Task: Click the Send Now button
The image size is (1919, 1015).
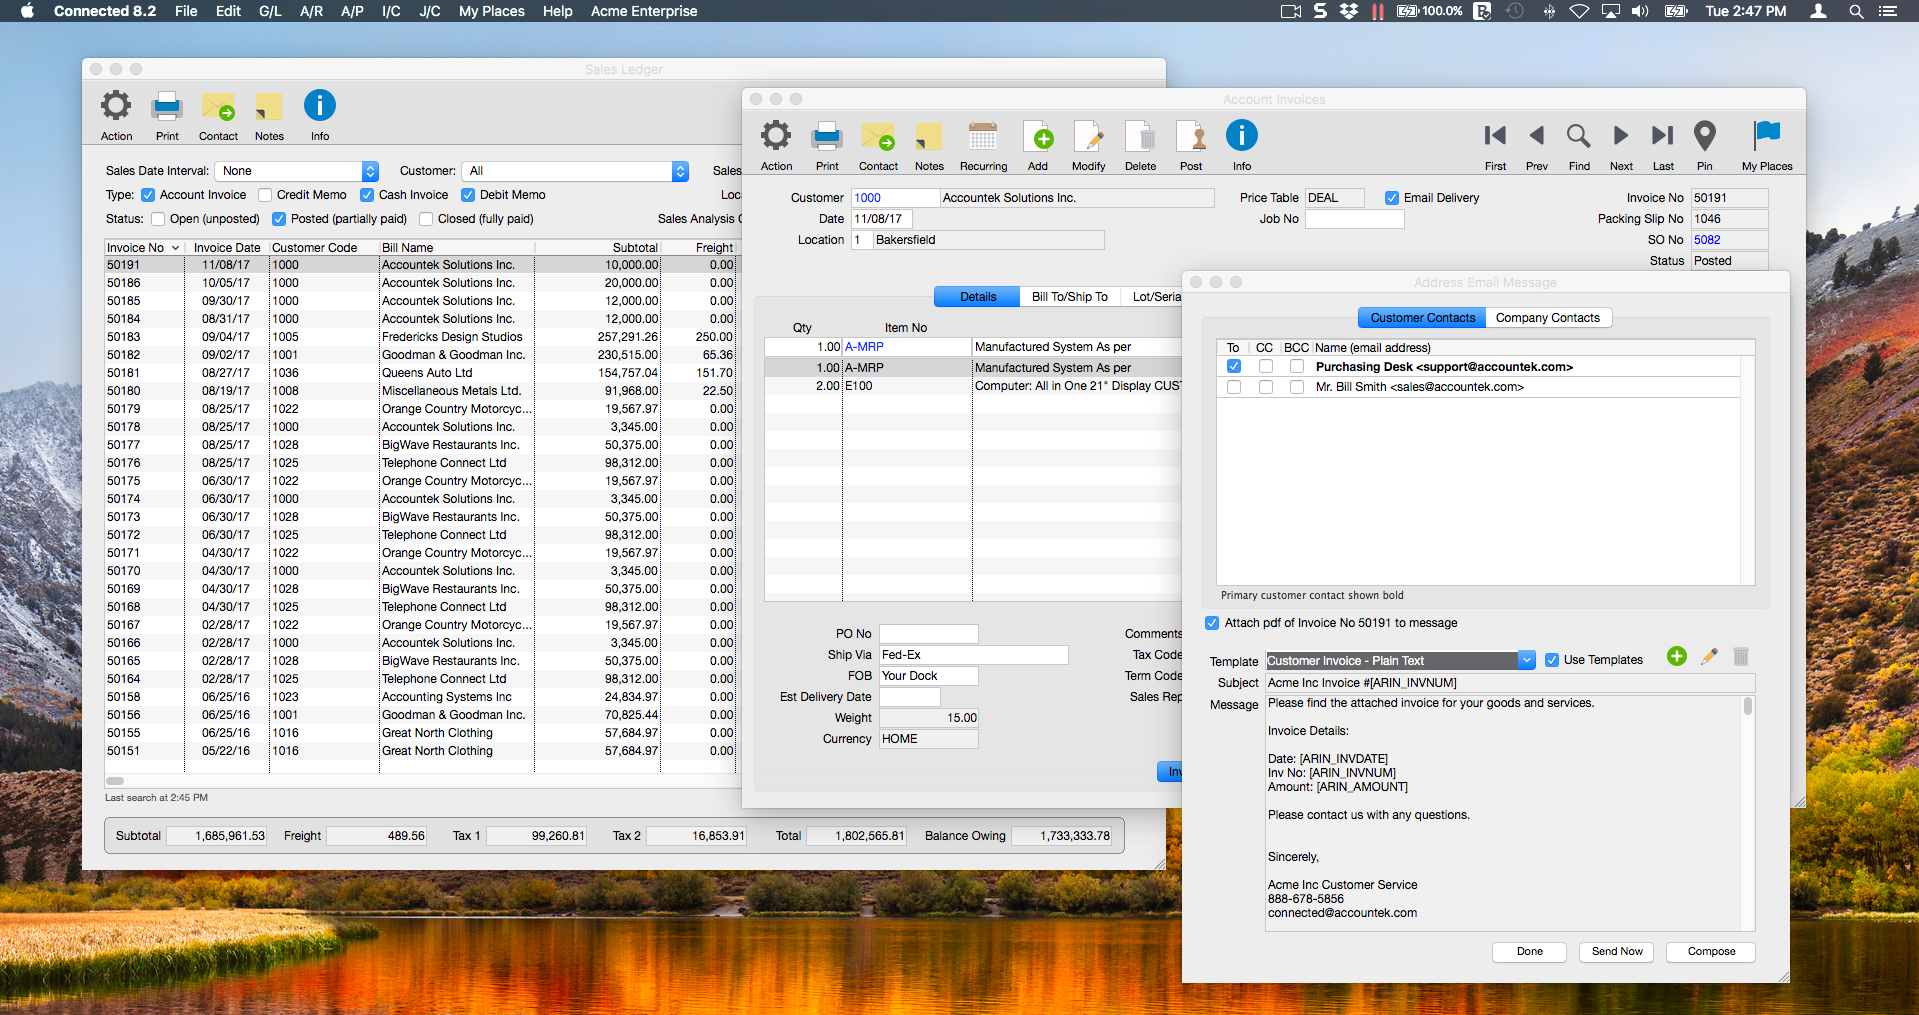Action: click(x=1616, y=952)
